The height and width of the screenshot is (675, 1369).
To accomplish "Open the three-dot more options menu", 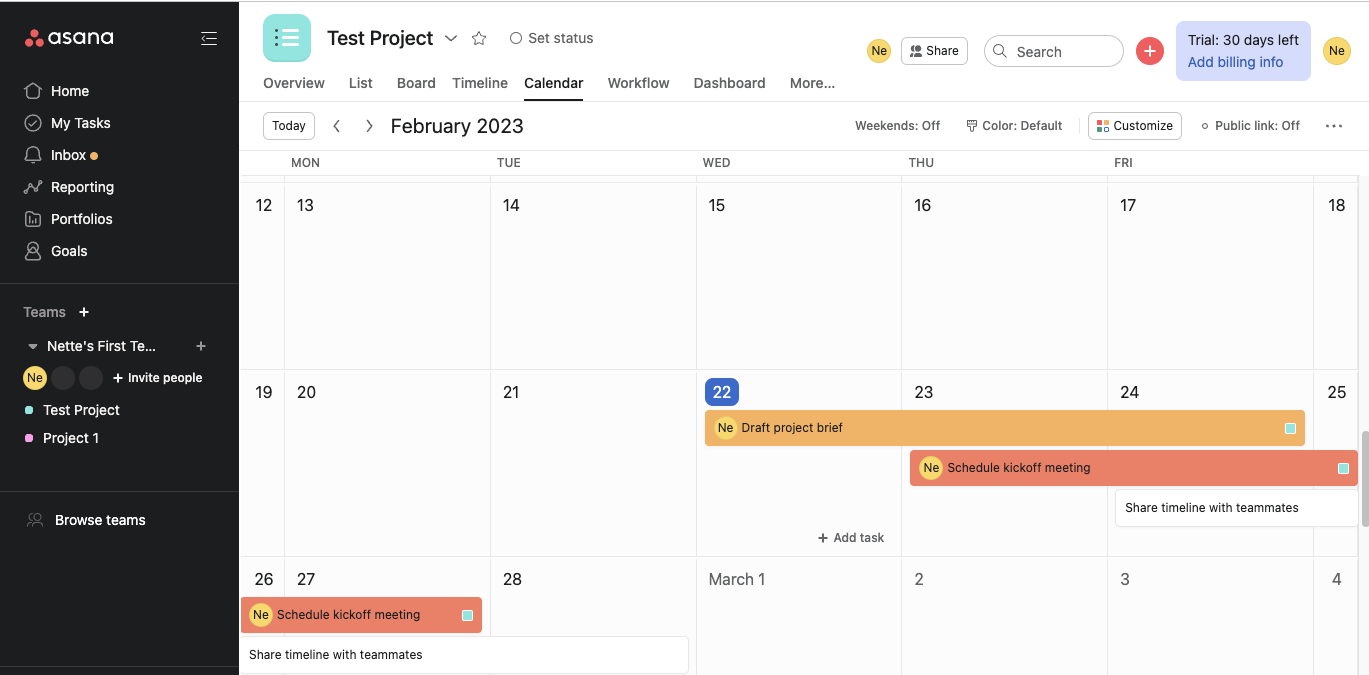I will (x=1333, y=126).
